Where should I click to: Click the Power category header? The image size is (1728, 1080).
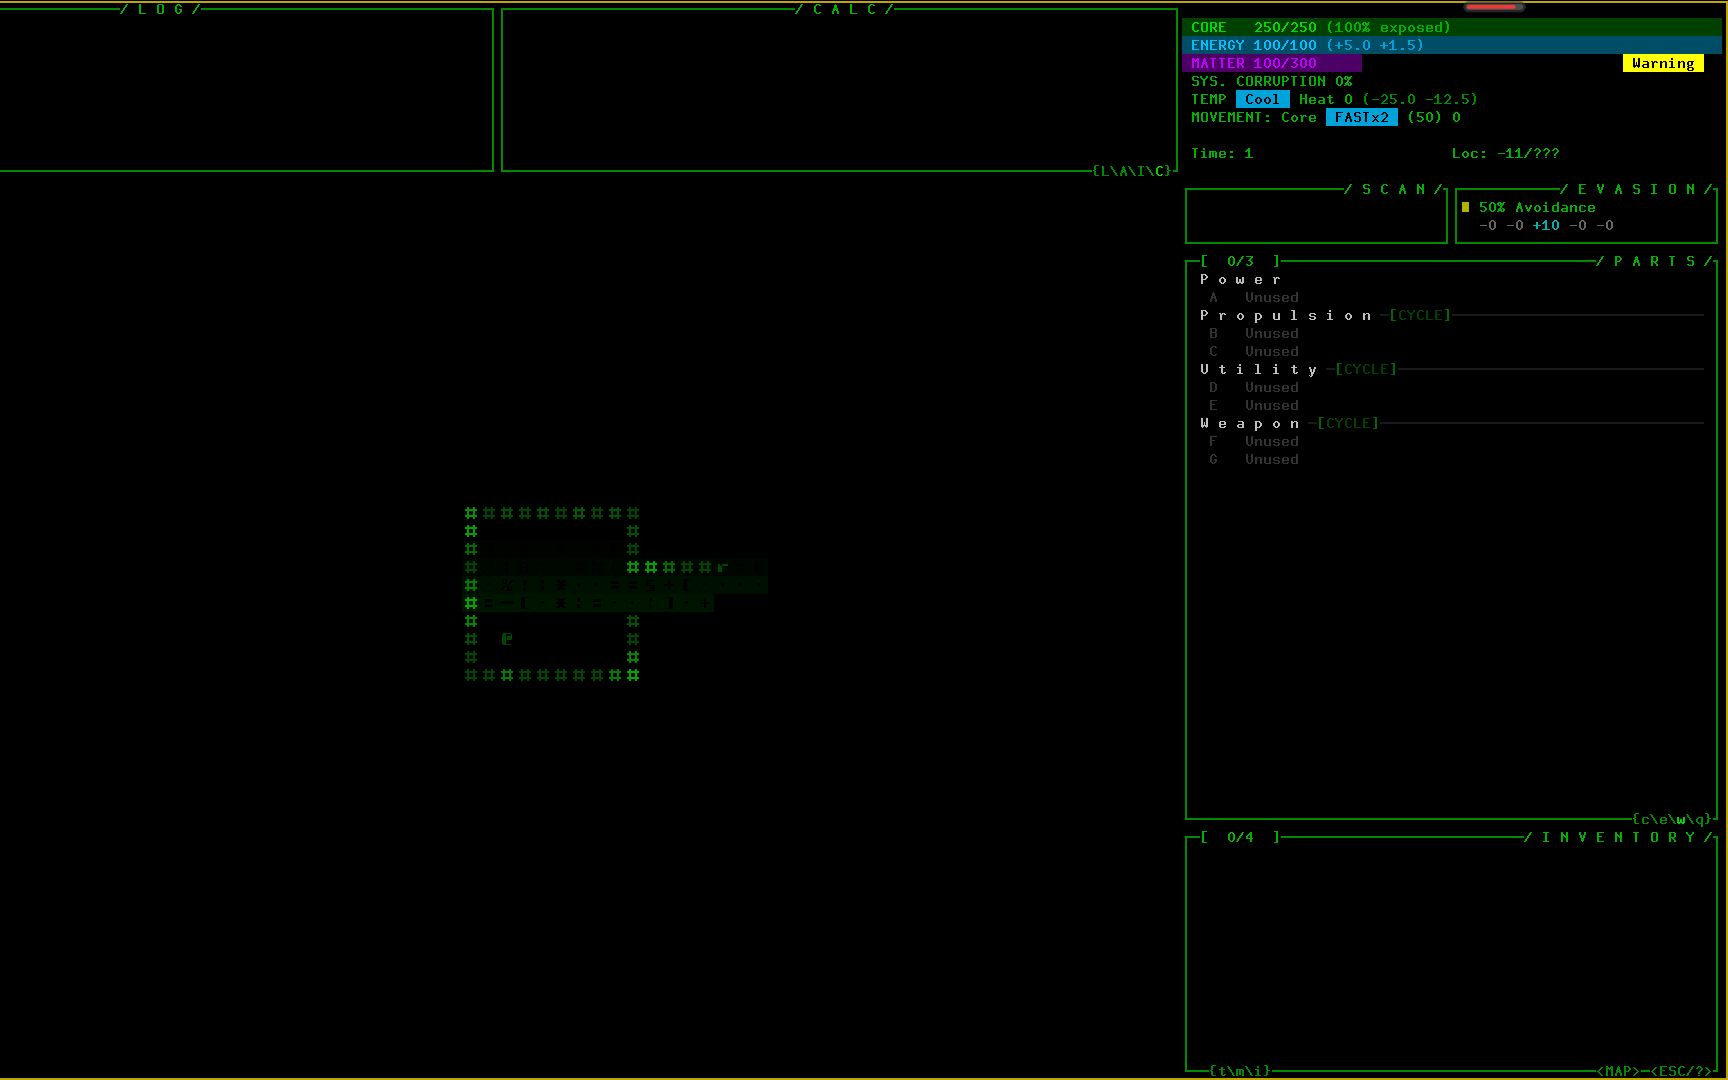pyautogui.click(x=1240, y=279)
